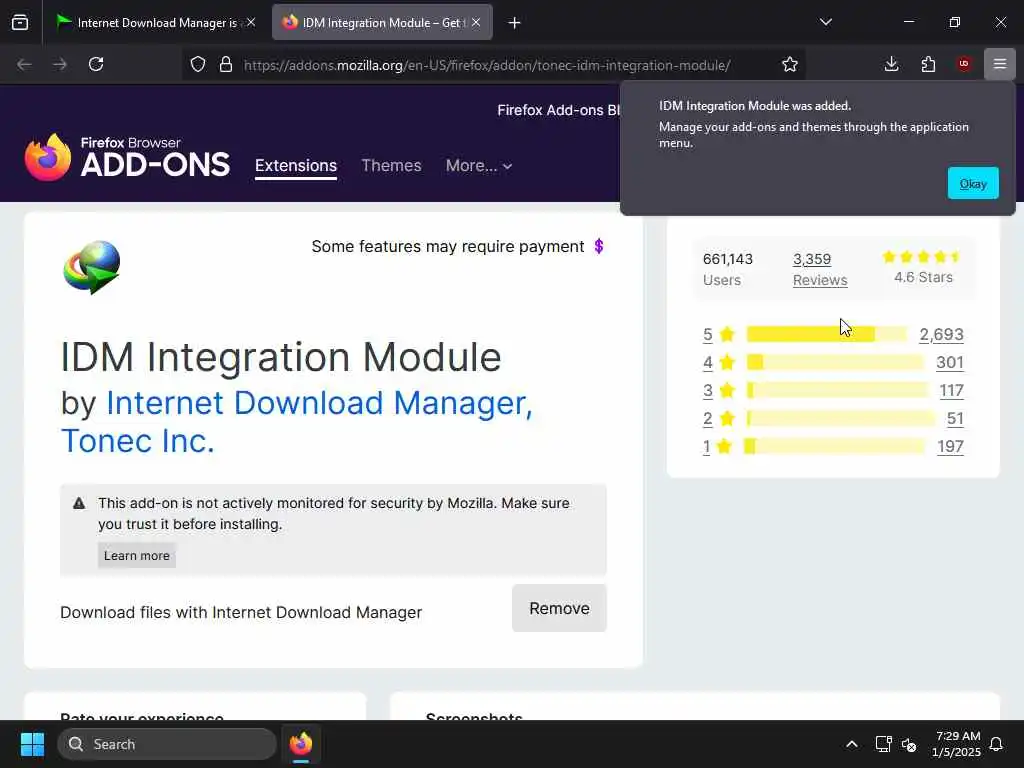Click the 4.6 Stars rating display
Screen dimensions: 1024x768
pyautogui.click(x=923, y=267)
